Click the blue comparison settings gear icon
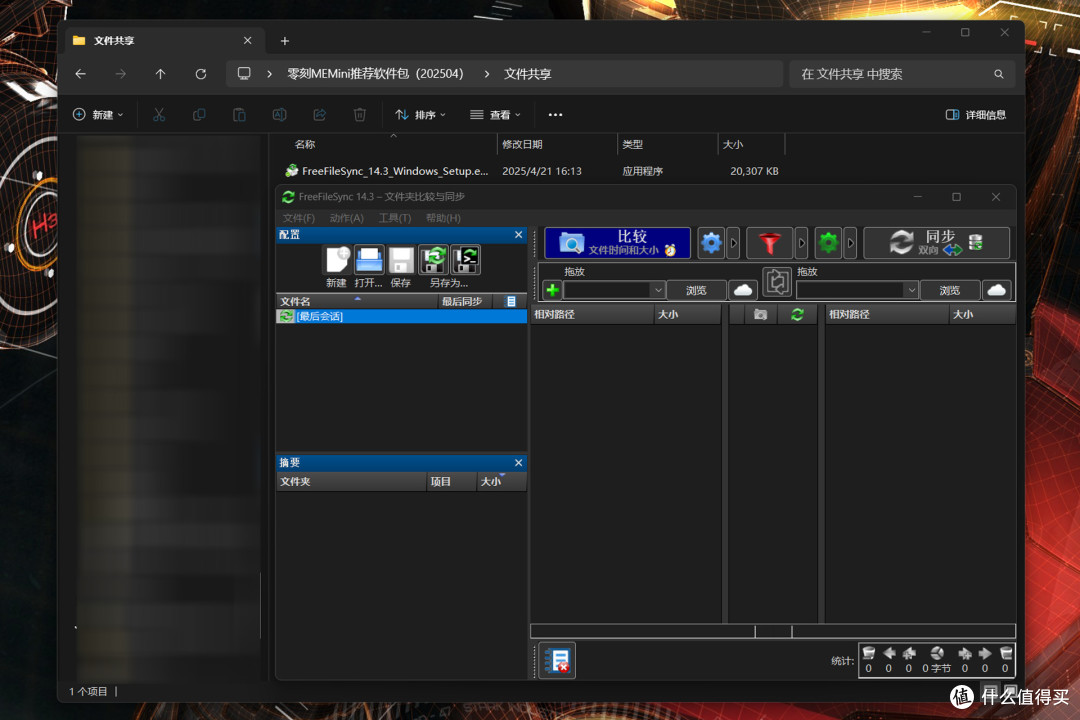1080x720 pixels. 711,243
